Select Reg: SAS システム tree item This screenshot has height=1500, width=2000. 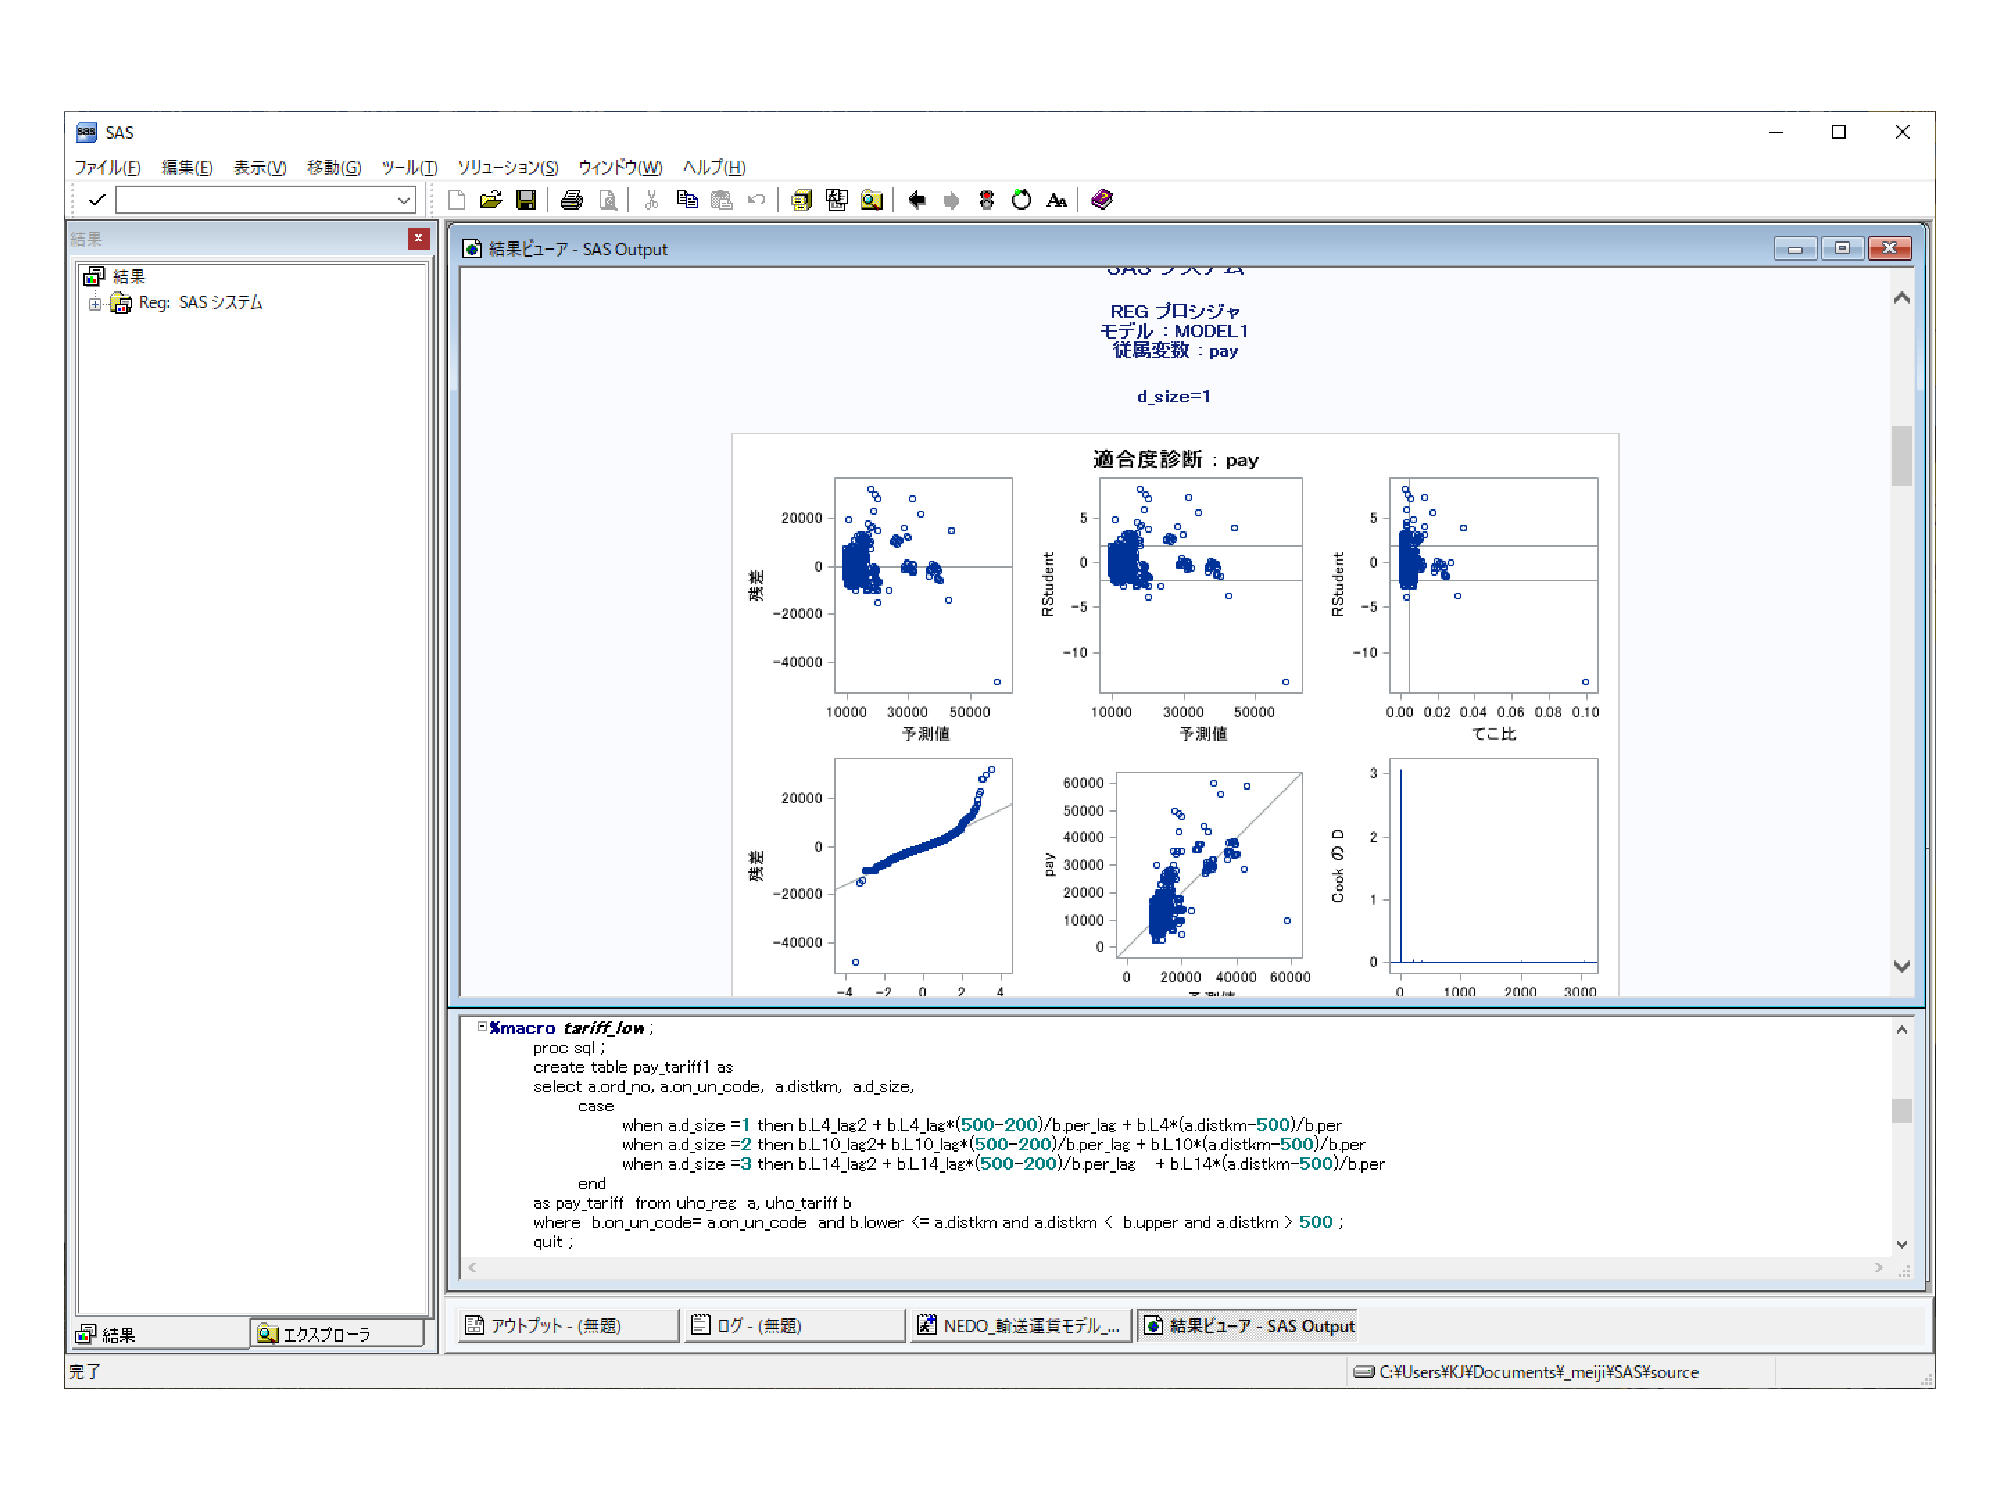[x=200, y=303]
